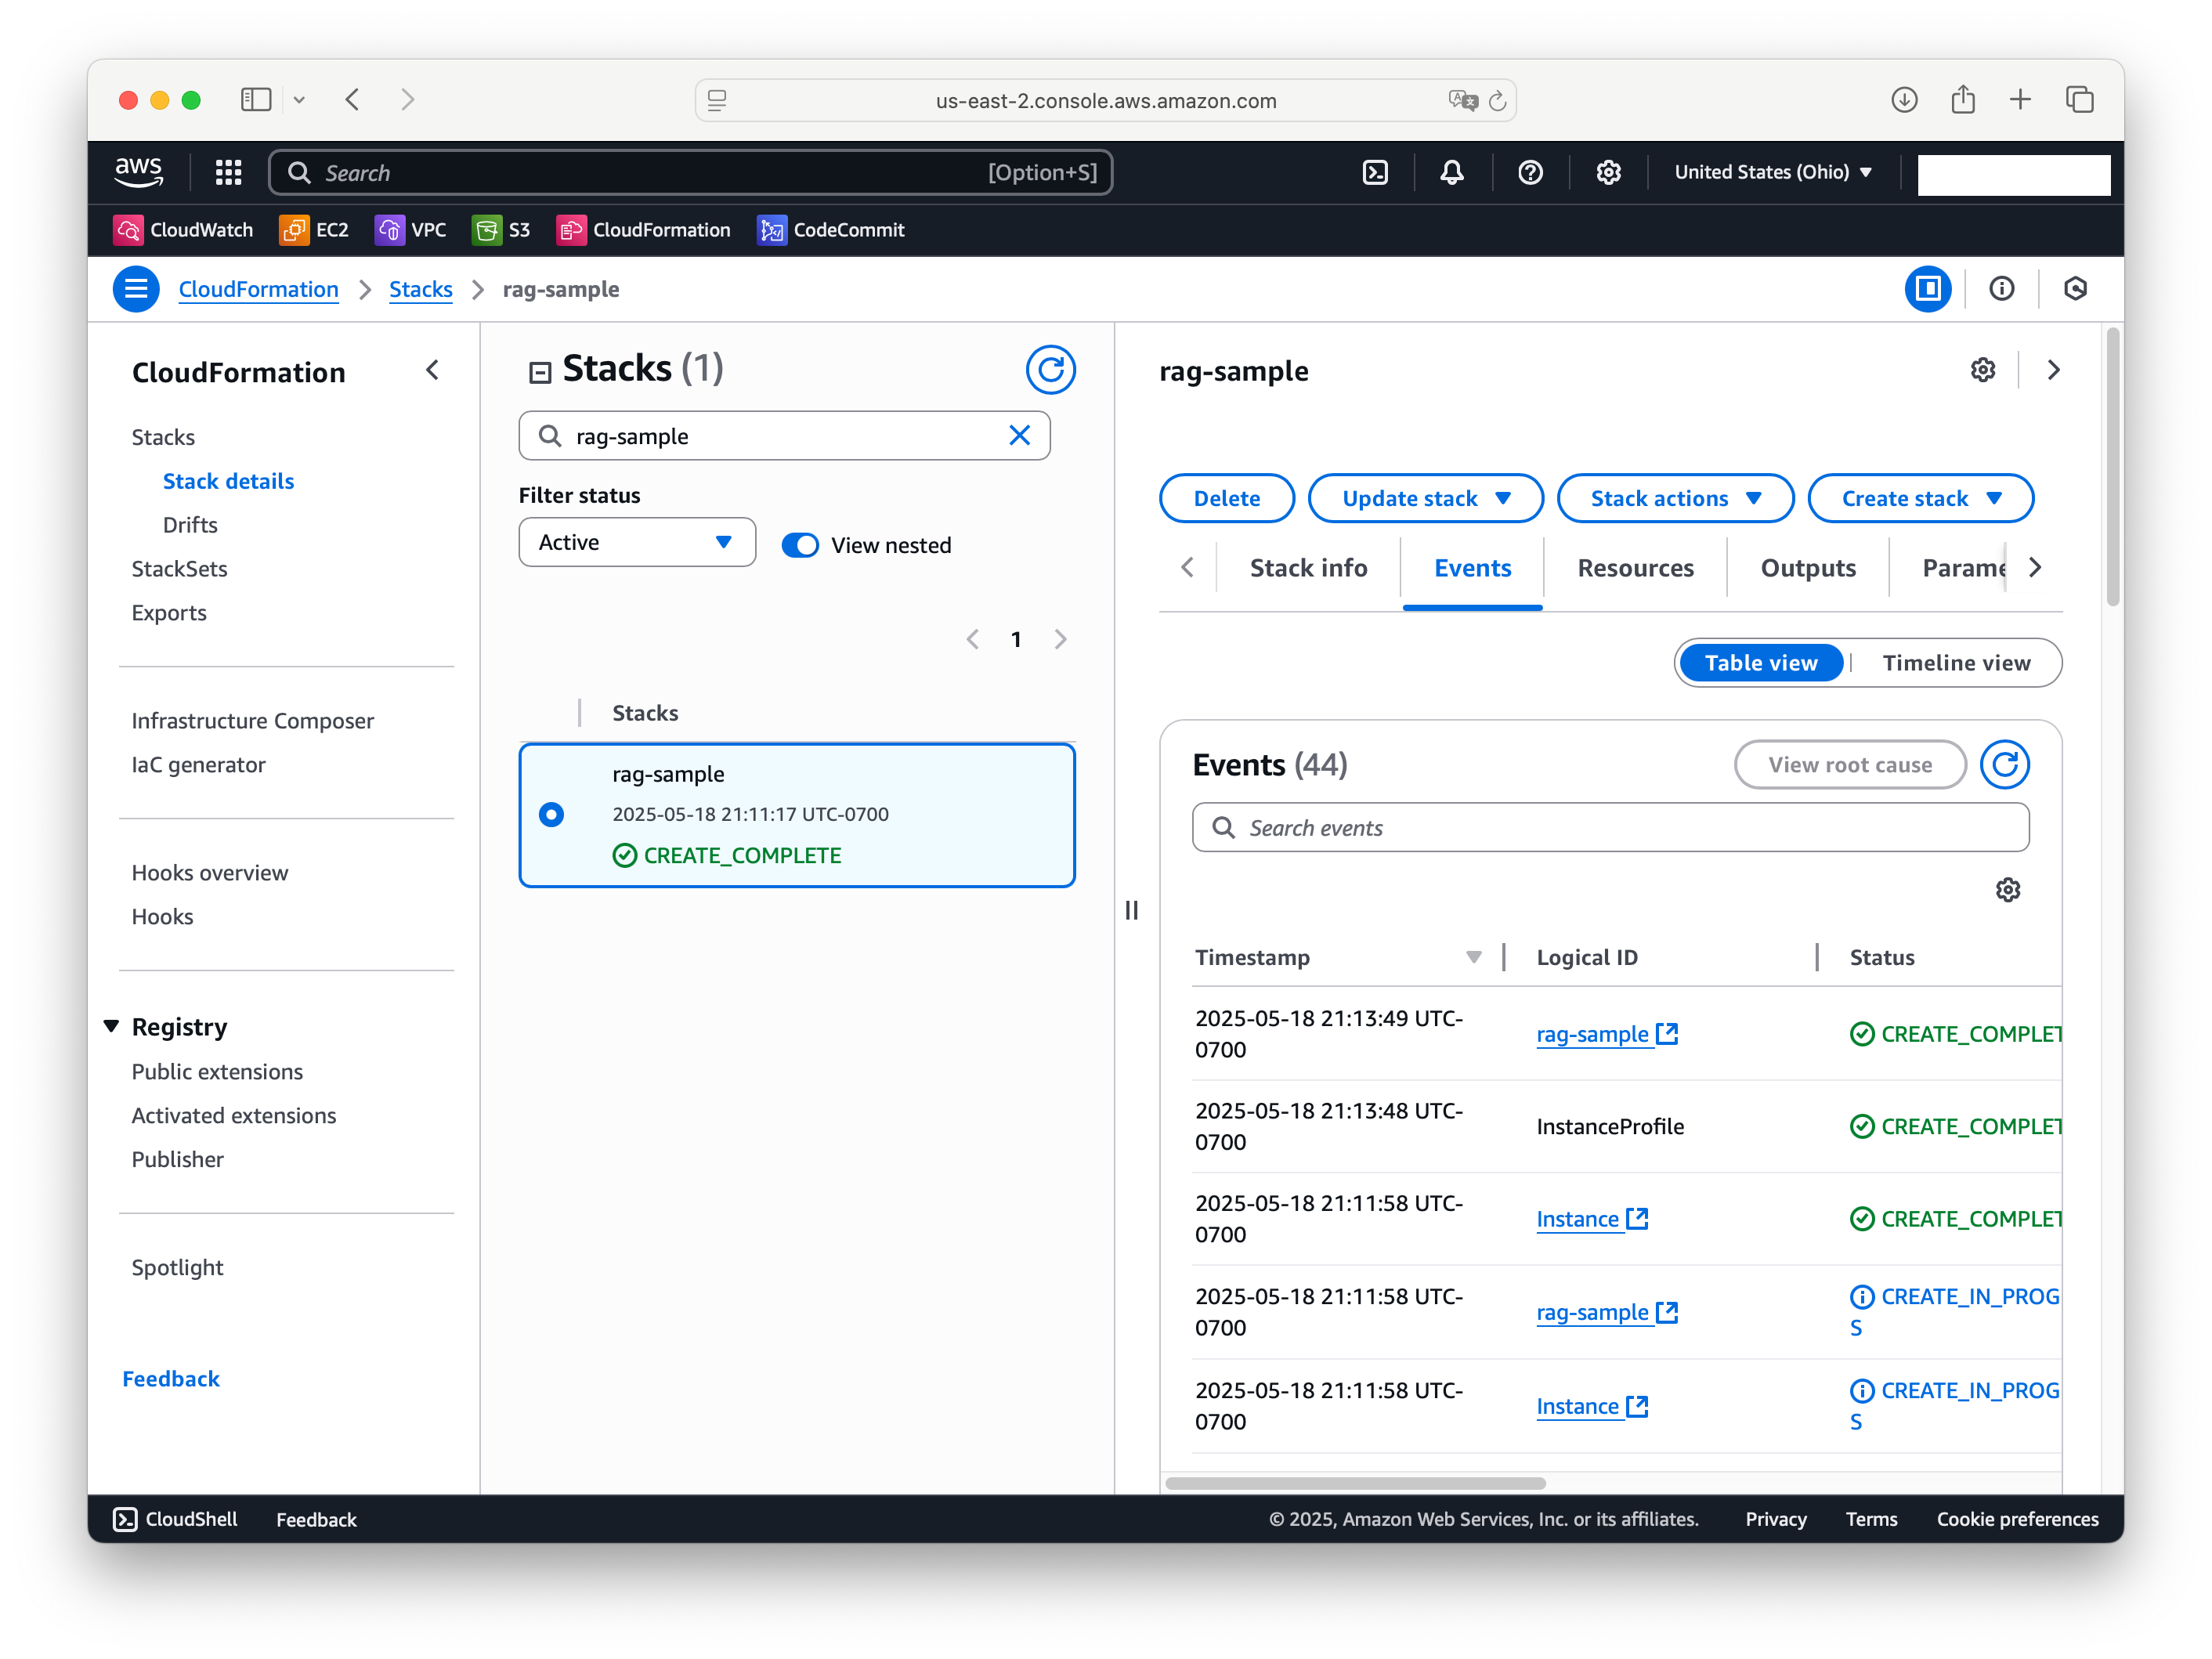Open the Update stack dropdown

[1425, 498]
